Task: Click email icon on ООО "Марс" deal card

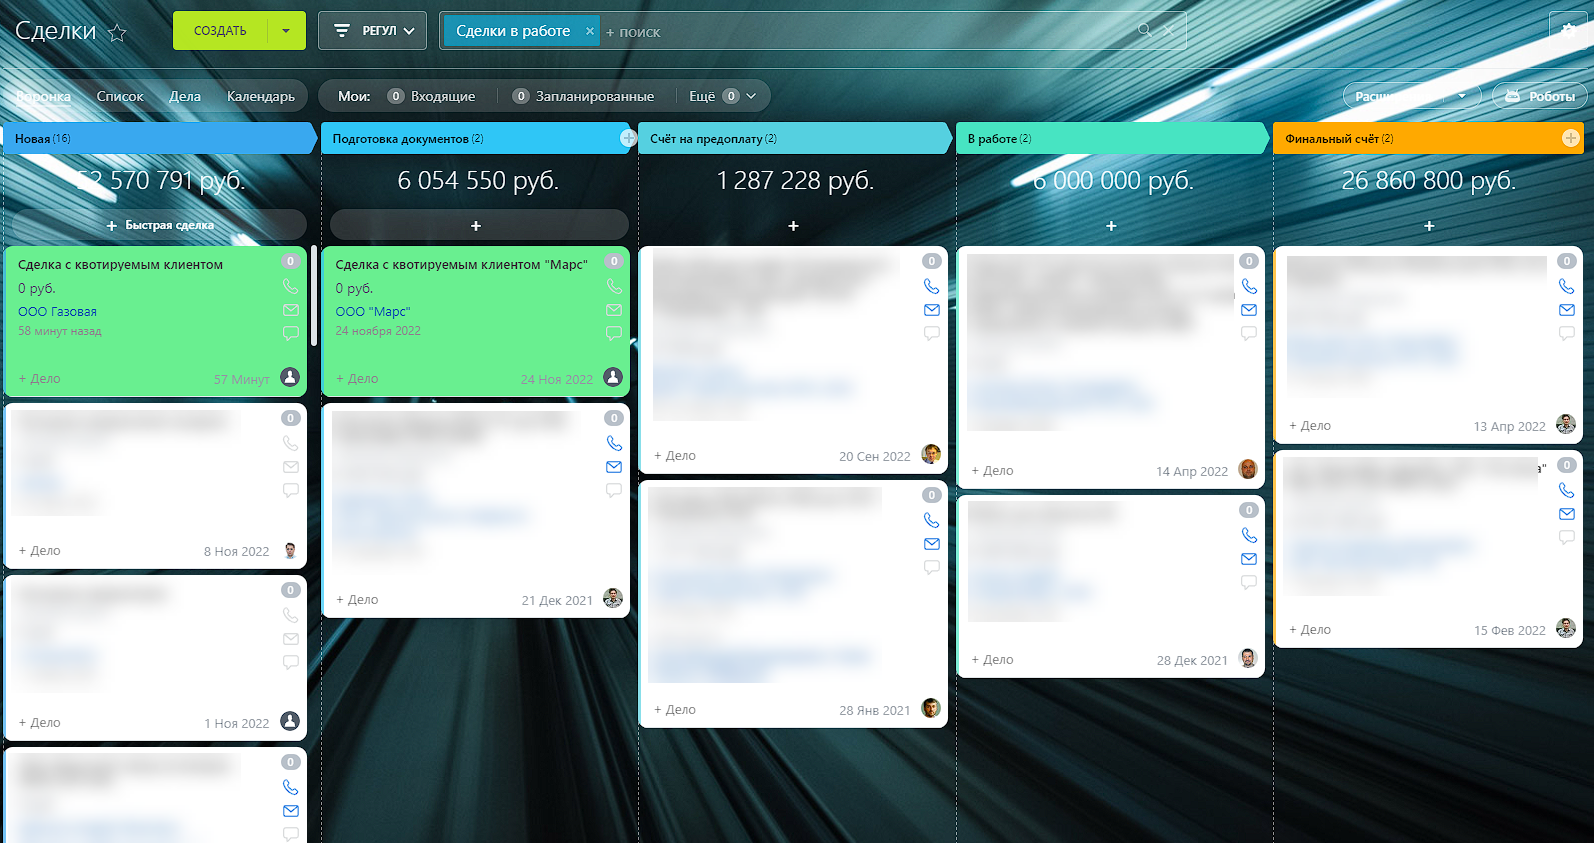Action: click(x=614, y=310)
